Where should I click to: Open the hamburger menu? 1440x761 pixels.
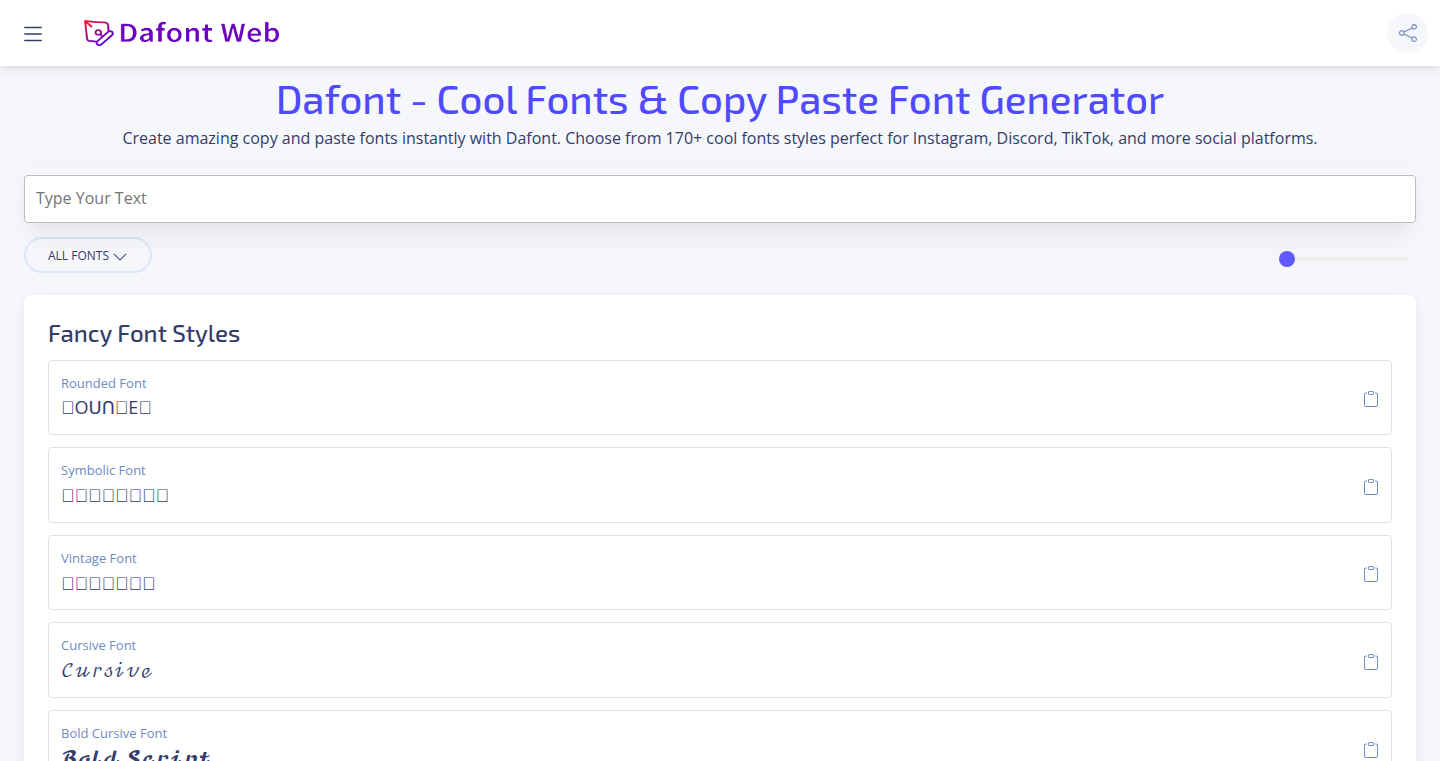coord(33,34)
